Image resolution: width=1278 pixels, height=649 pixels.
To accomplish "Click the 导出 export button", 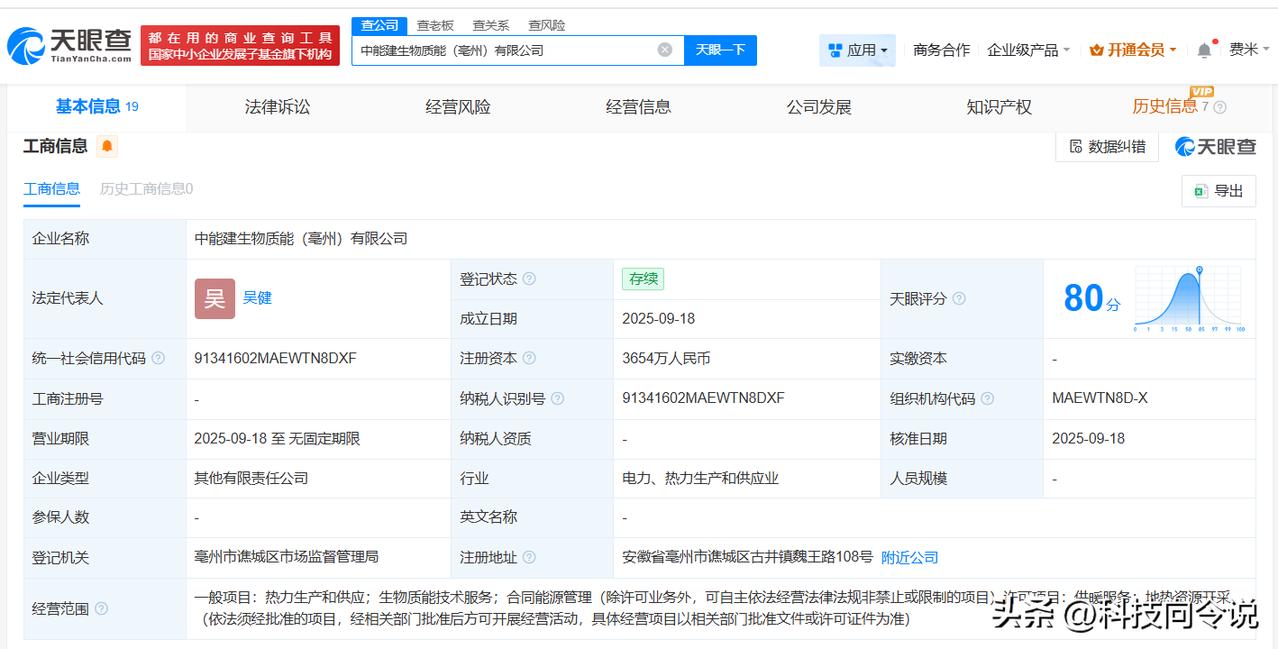I will tap(1218, 191).
